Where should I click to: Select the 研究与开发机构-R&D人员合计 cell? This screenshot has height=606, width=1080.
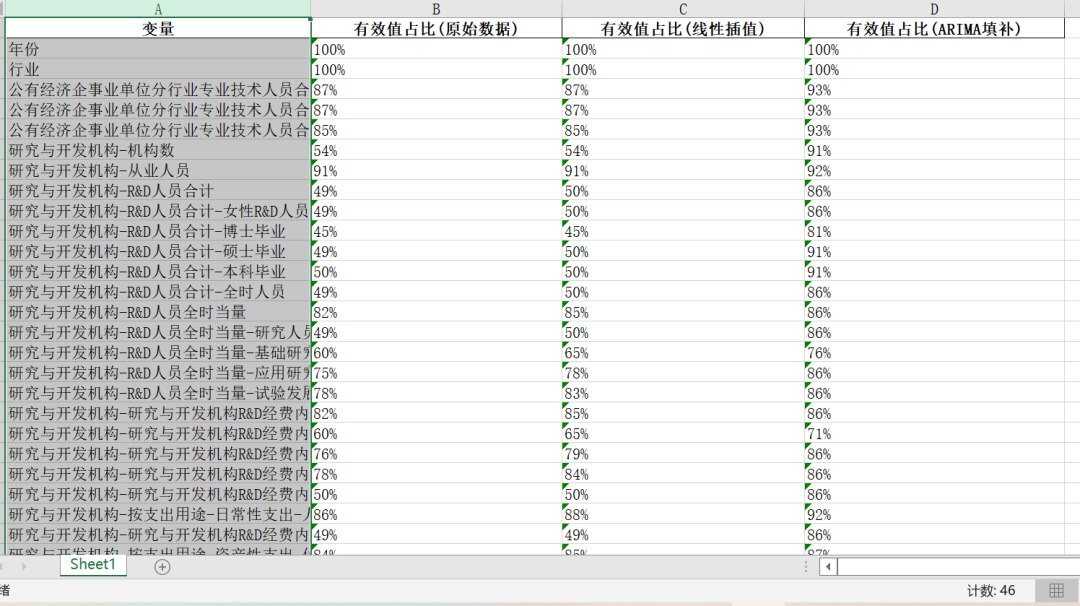158,191
